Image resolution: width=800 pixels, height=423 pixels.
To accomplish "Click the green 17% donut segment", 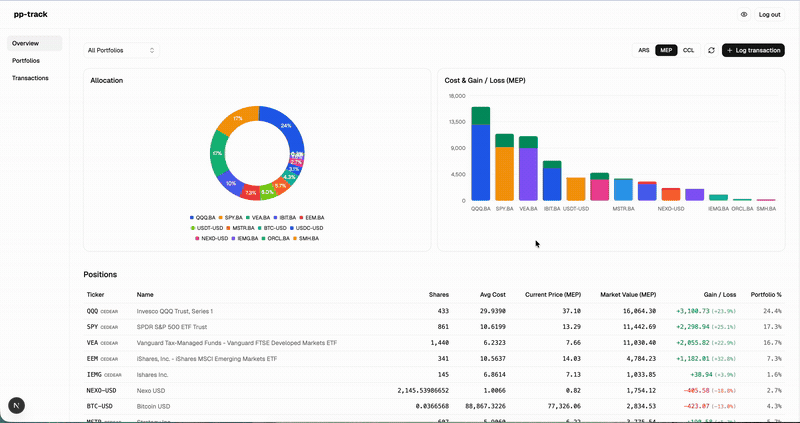I will pyautogui.click(x=218, y=154).
